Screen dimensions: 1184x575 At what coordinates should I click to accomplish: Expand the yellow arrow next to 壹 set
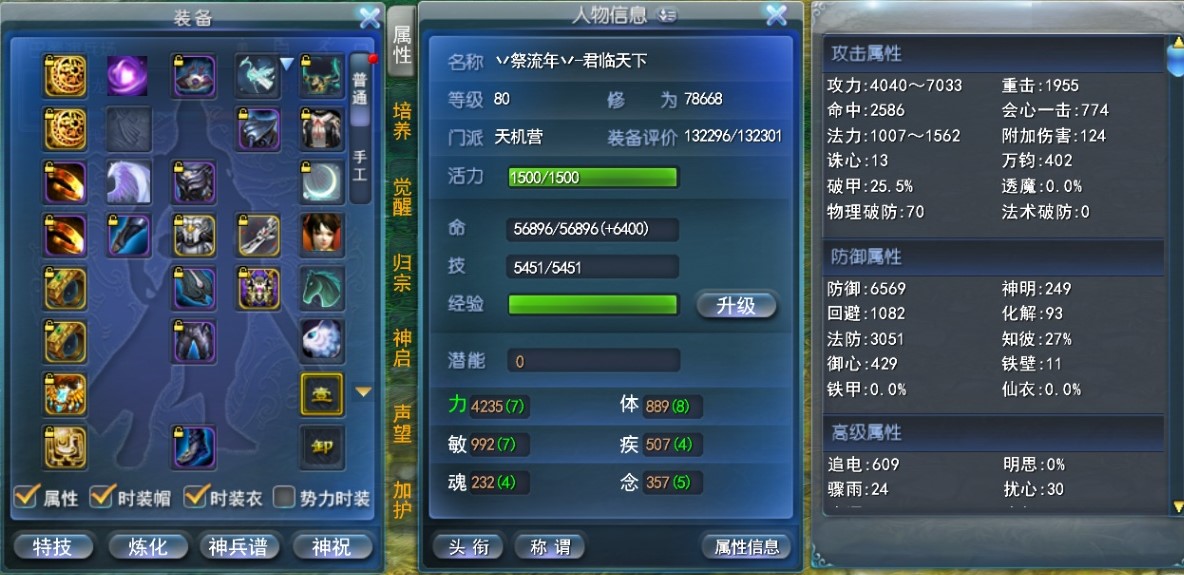pos(364,392)
